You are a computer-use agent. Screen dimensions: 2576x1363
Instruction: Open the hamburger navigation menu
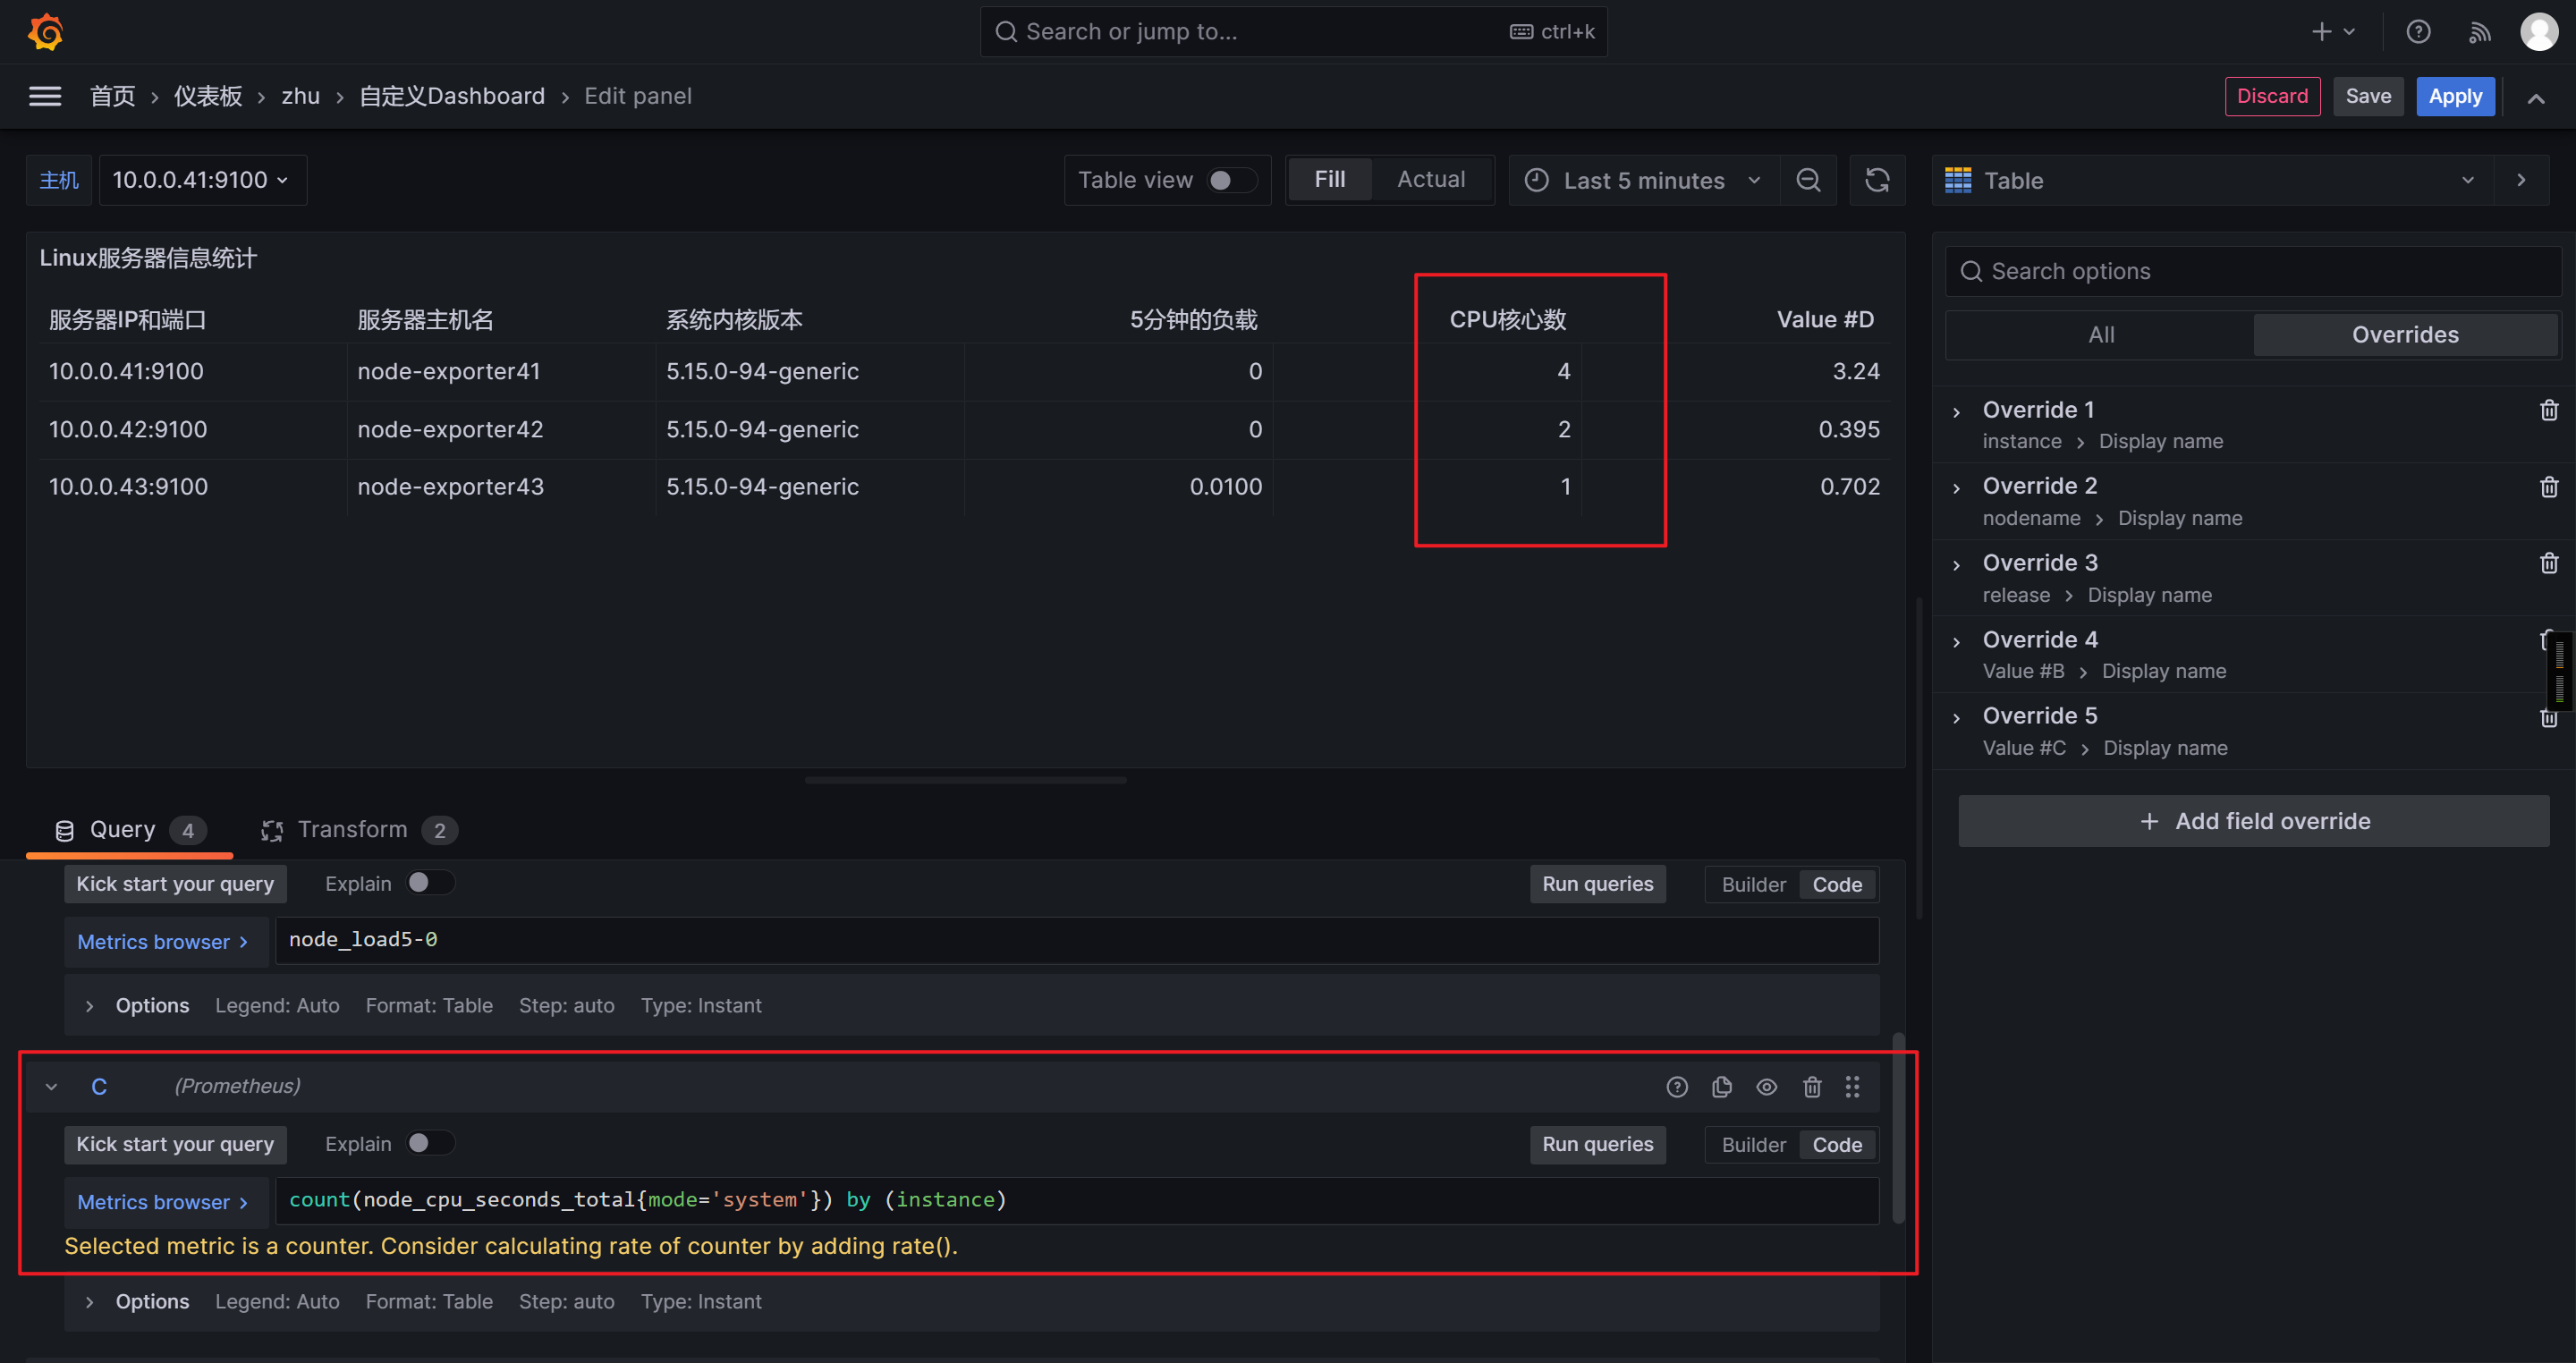(x=45, y=96)
